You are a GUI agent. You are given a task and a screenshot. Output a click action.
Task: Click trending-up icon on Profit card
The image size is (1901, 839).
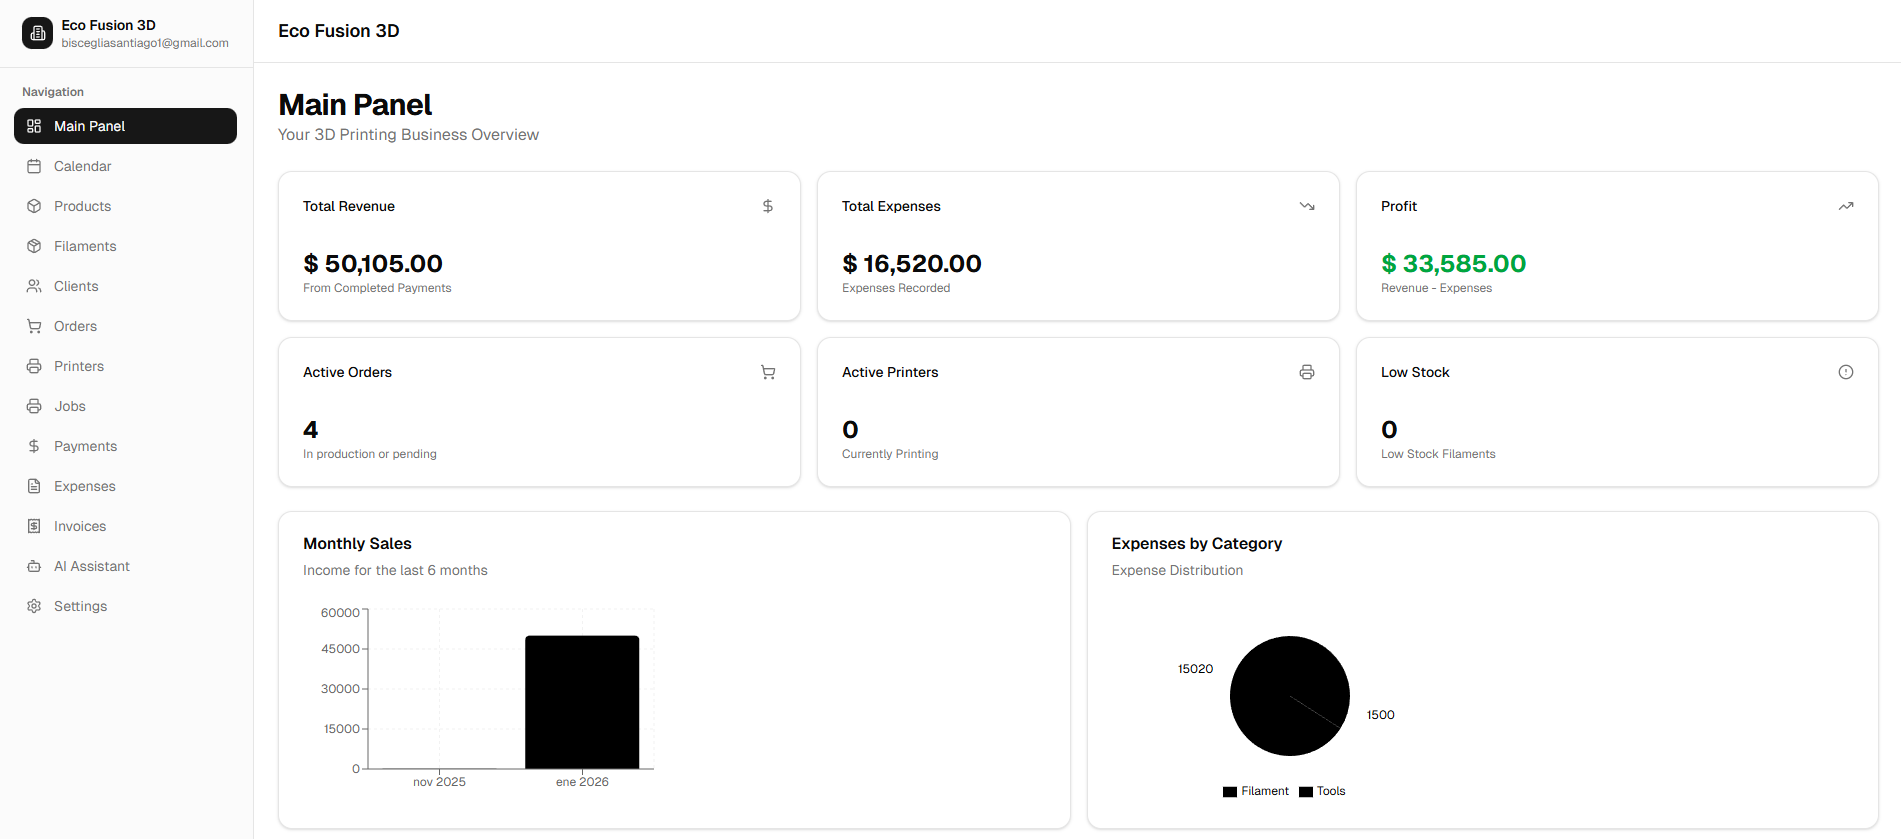pyautogui.click(x=1846, y=206)
